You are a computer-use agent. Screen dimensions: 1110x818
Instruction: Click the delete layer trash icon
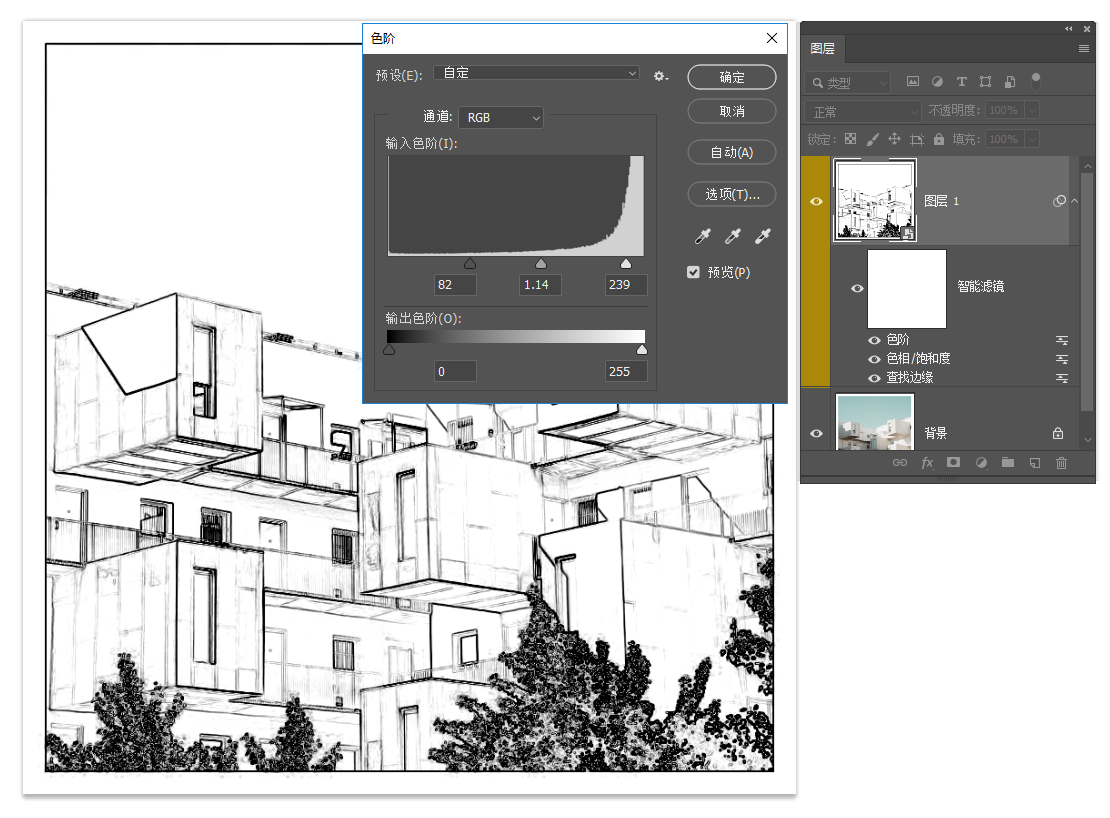point(1061,463)
